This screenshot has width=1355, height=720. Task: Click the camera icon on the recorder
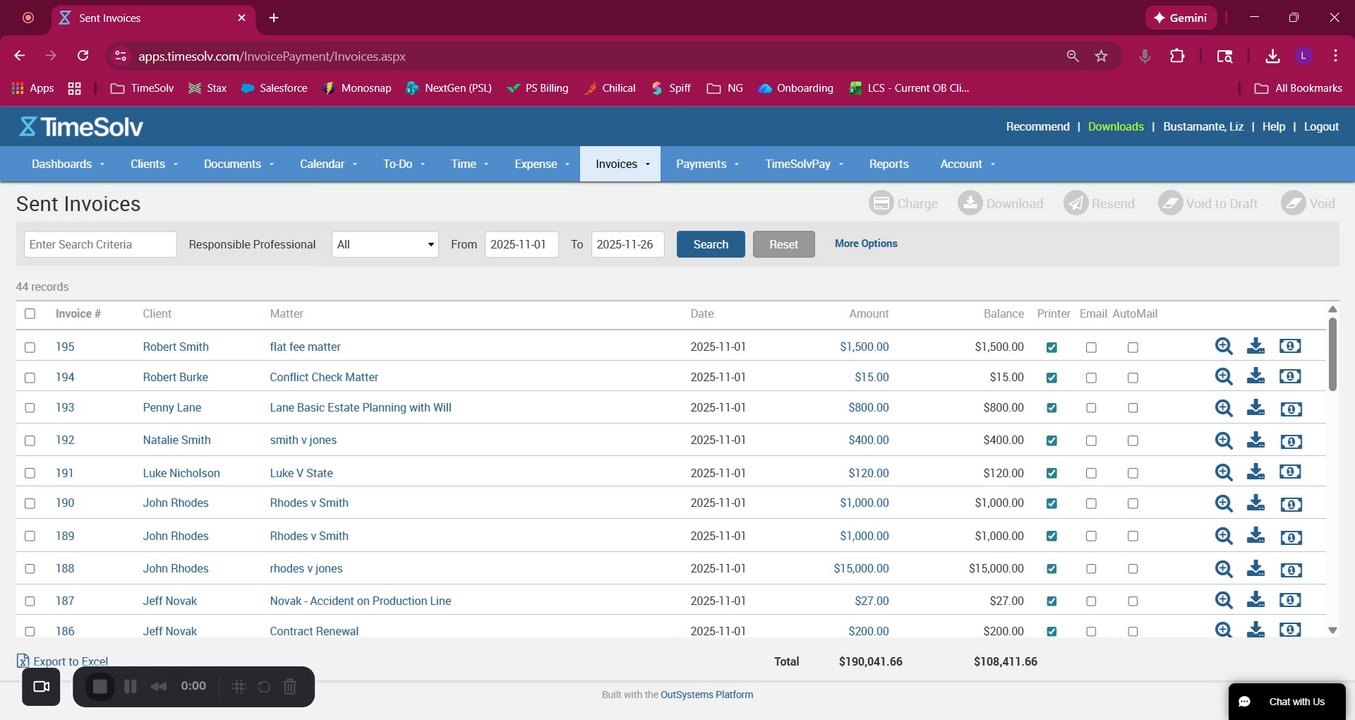42,686
